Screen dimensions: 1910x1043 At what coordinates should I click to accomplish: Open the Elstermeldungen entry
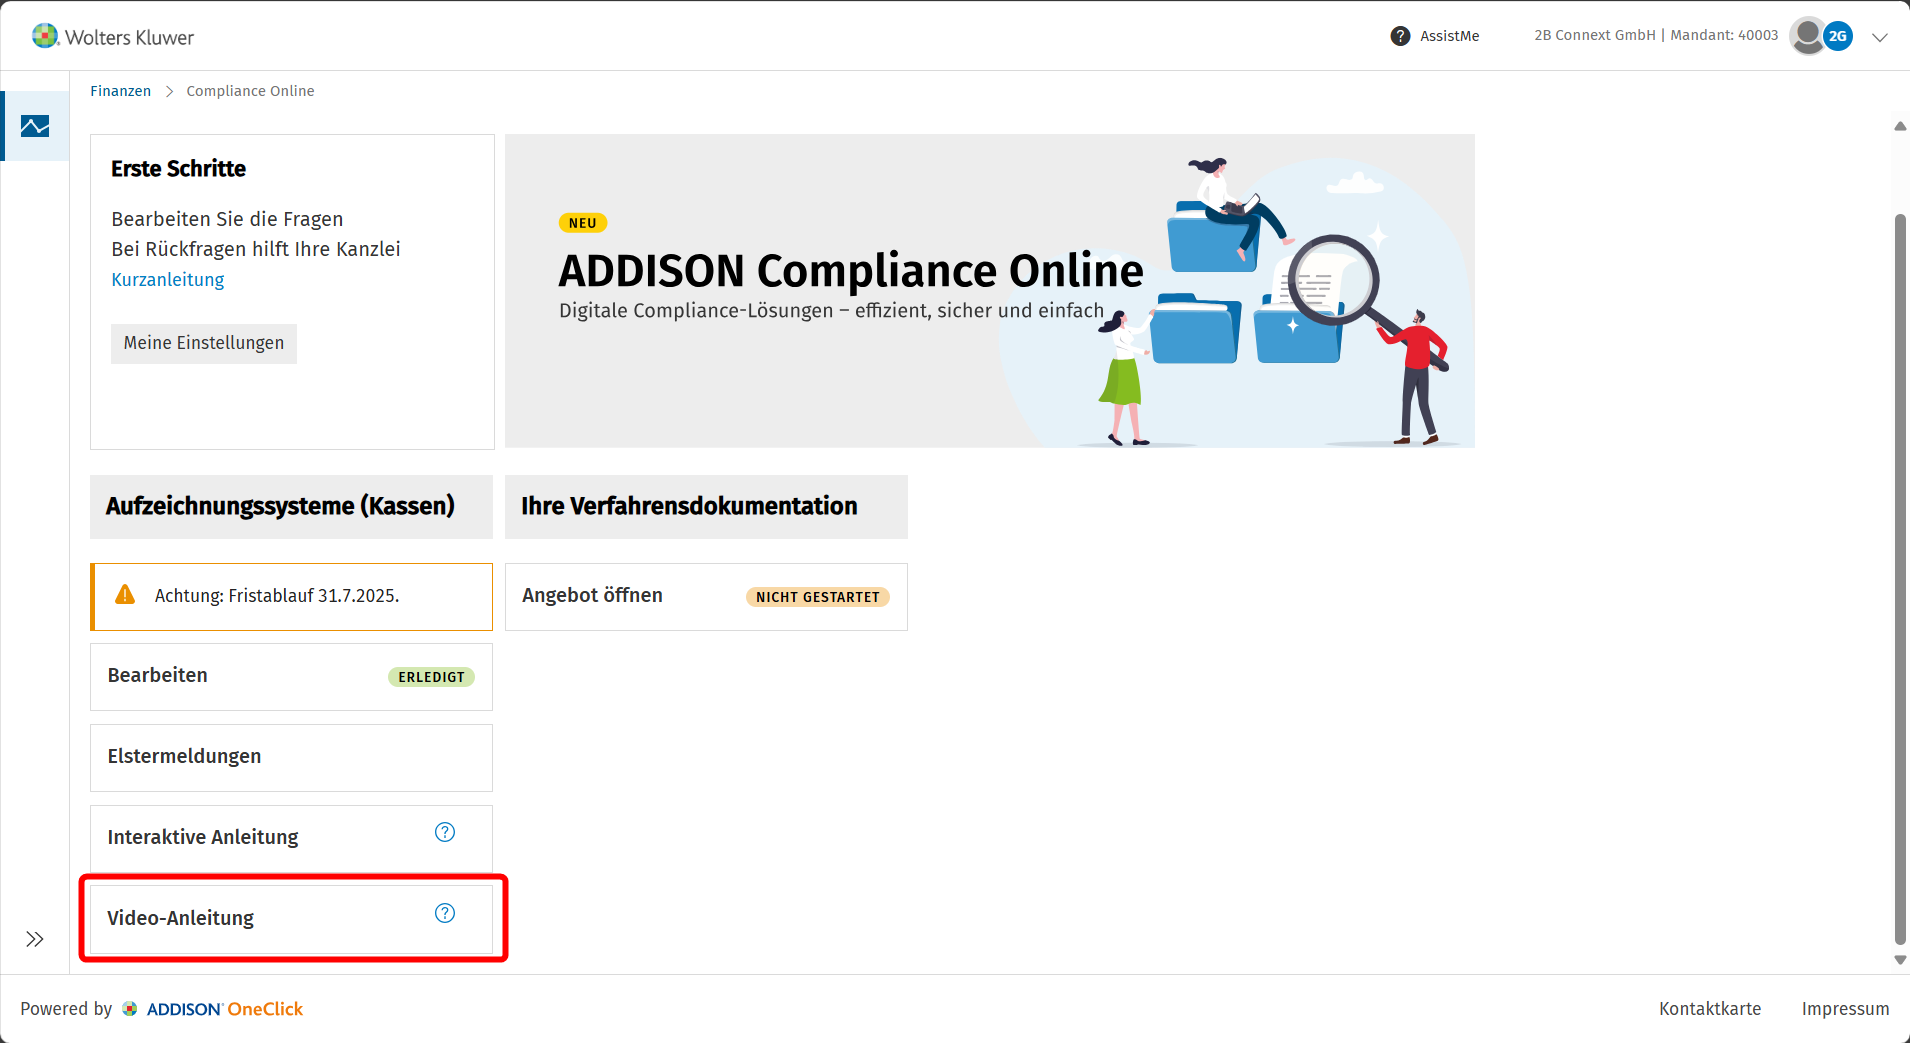[291, 757]
